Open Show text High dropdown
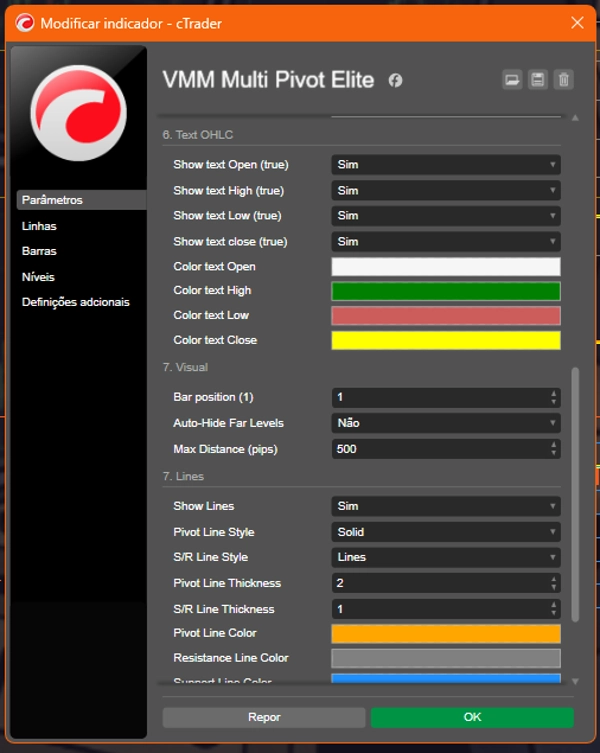Screen dimensions: 600x753 tap(446, 191)
